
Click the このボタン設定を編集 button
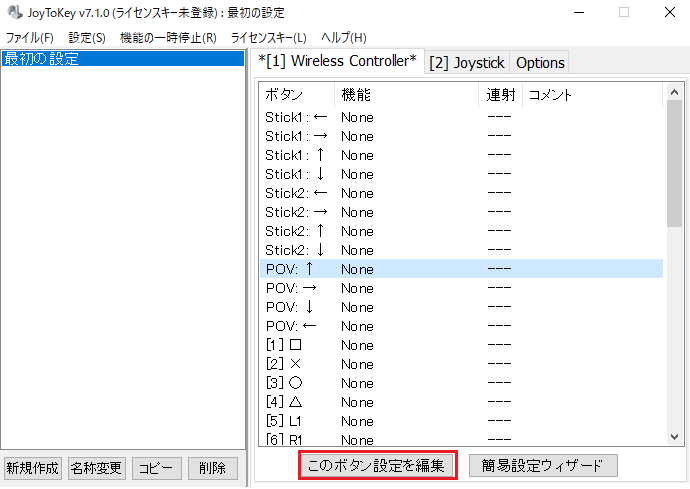point(378,465)
